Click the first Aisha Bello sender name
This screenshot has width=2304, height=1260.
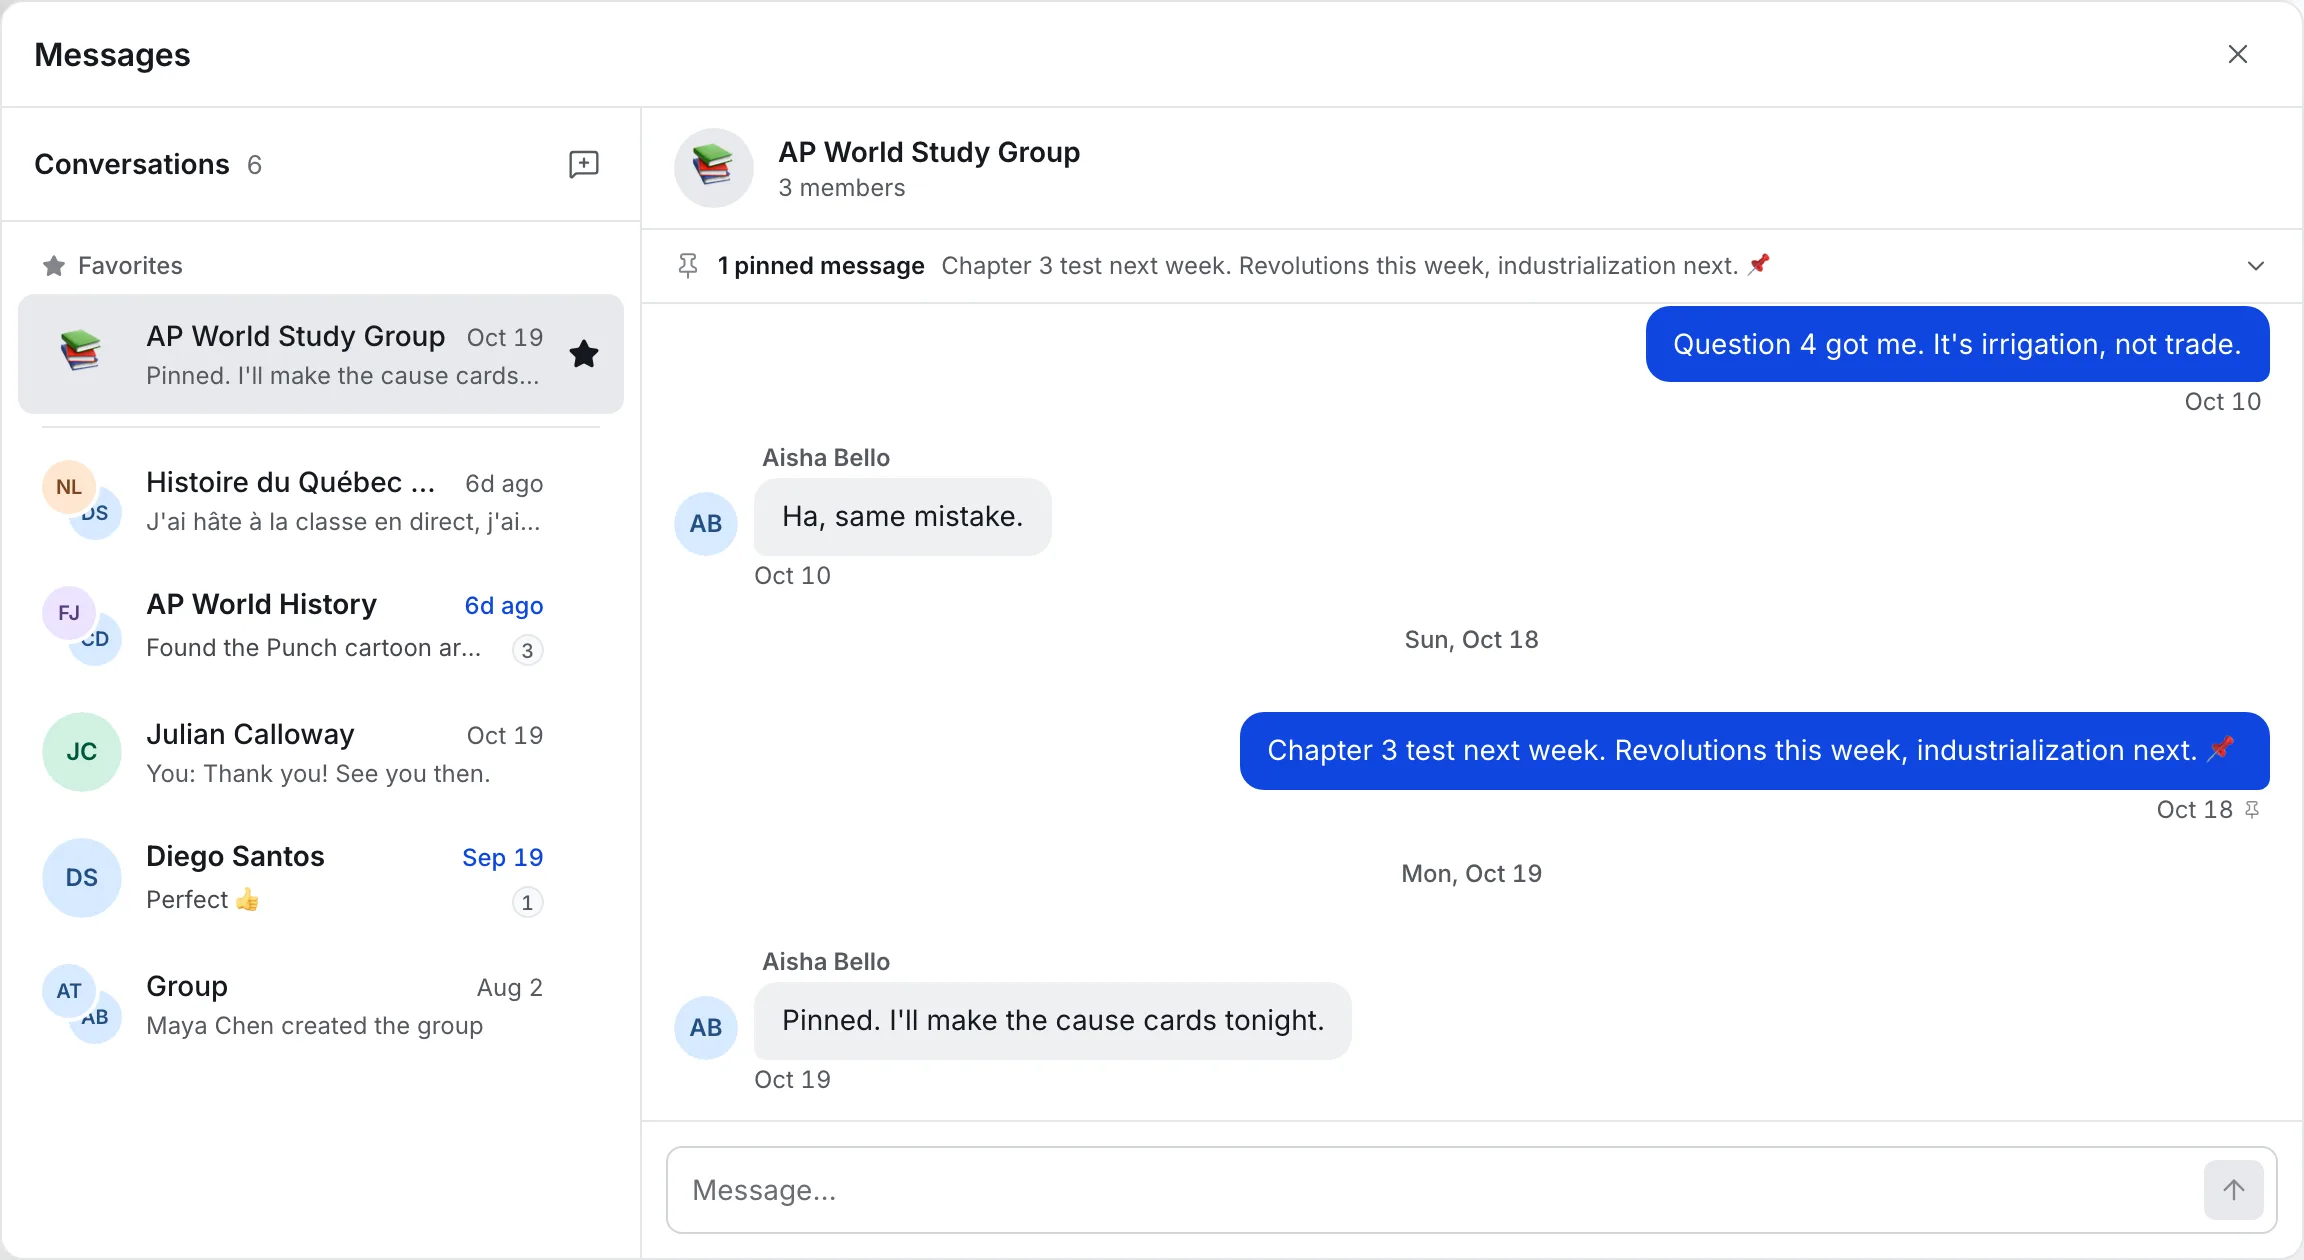(x=826, y=458)
